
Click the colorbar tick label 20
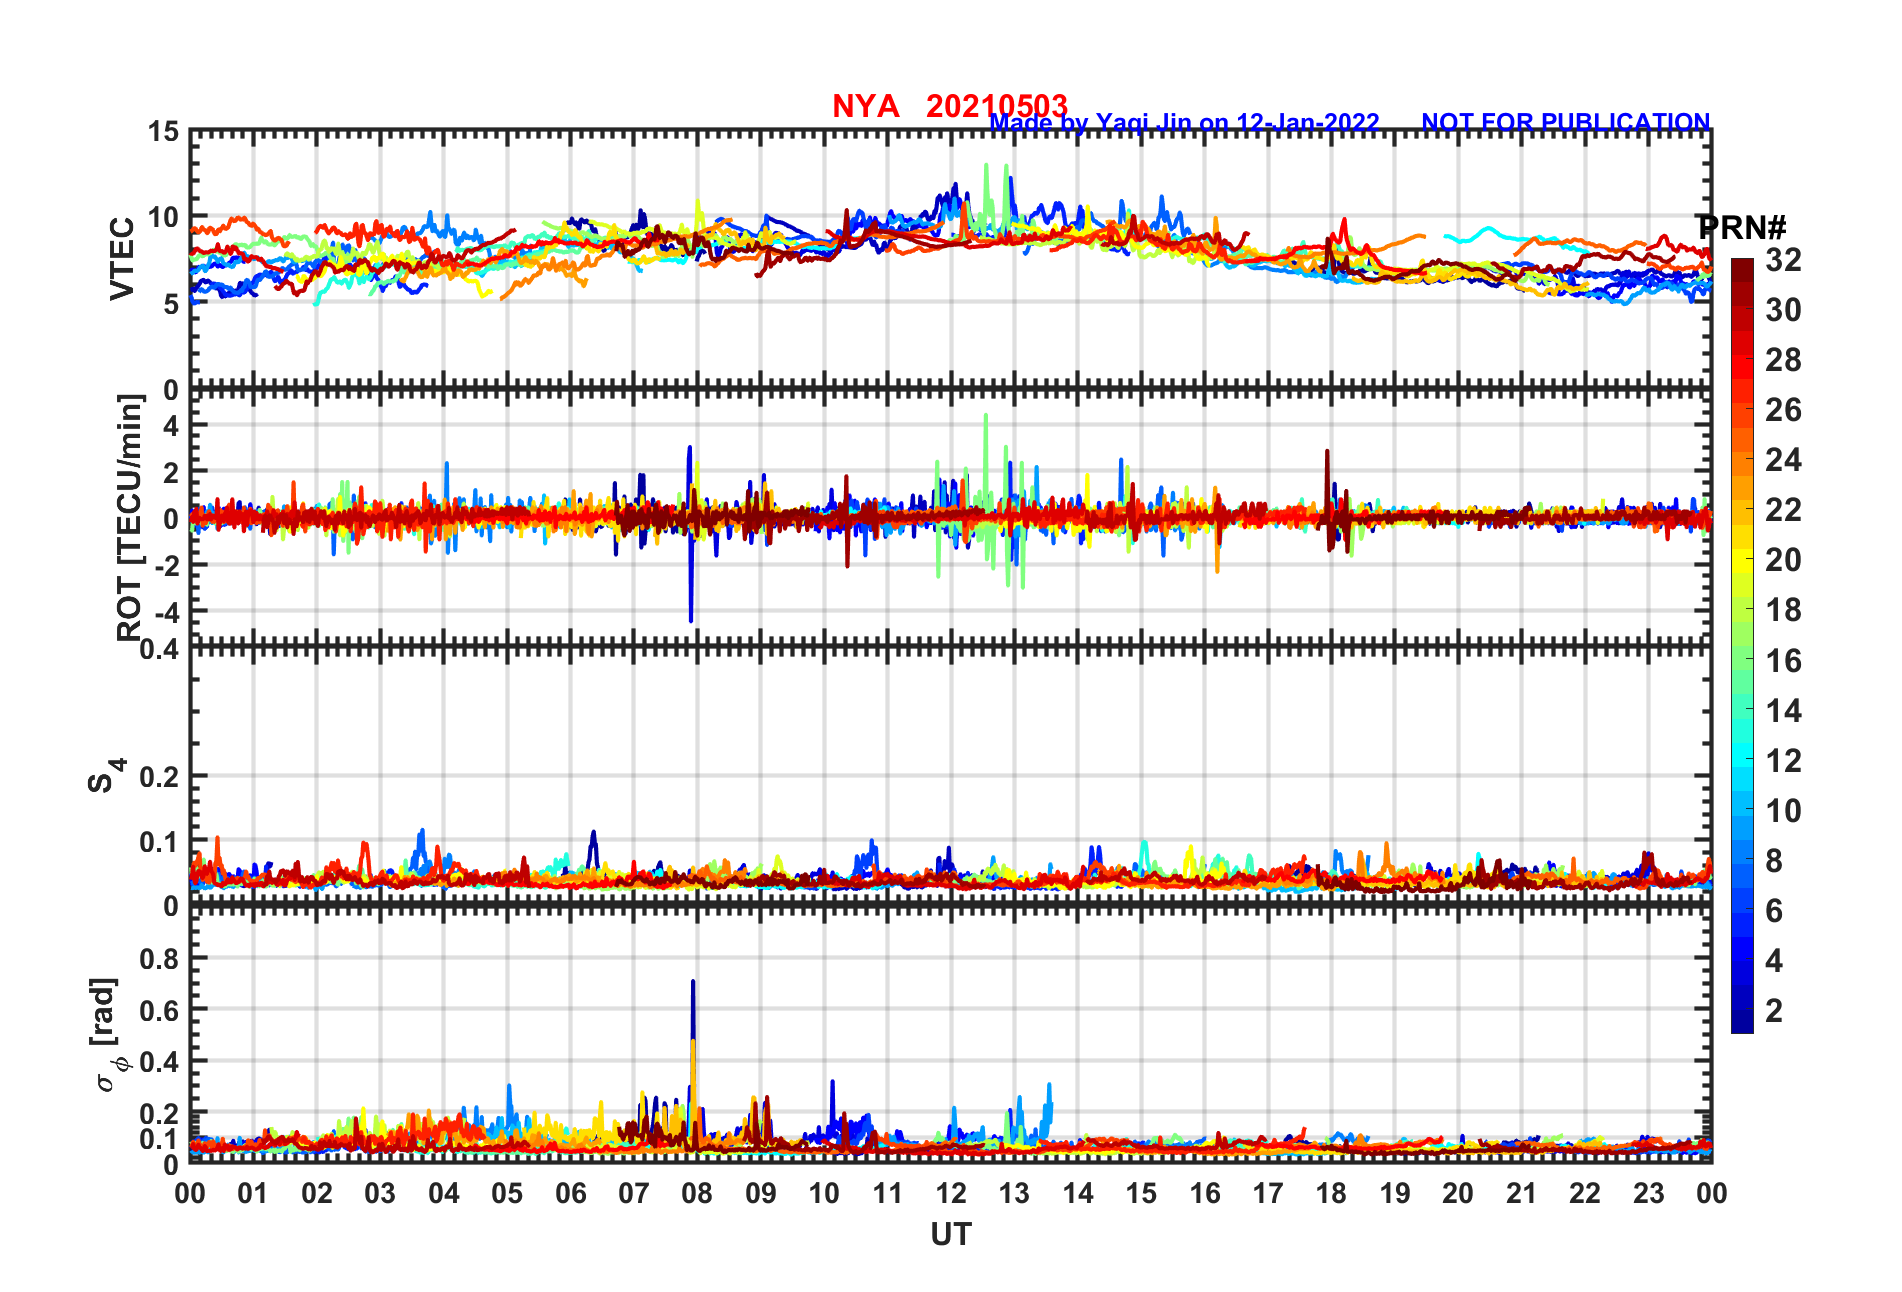[1783, 560]
